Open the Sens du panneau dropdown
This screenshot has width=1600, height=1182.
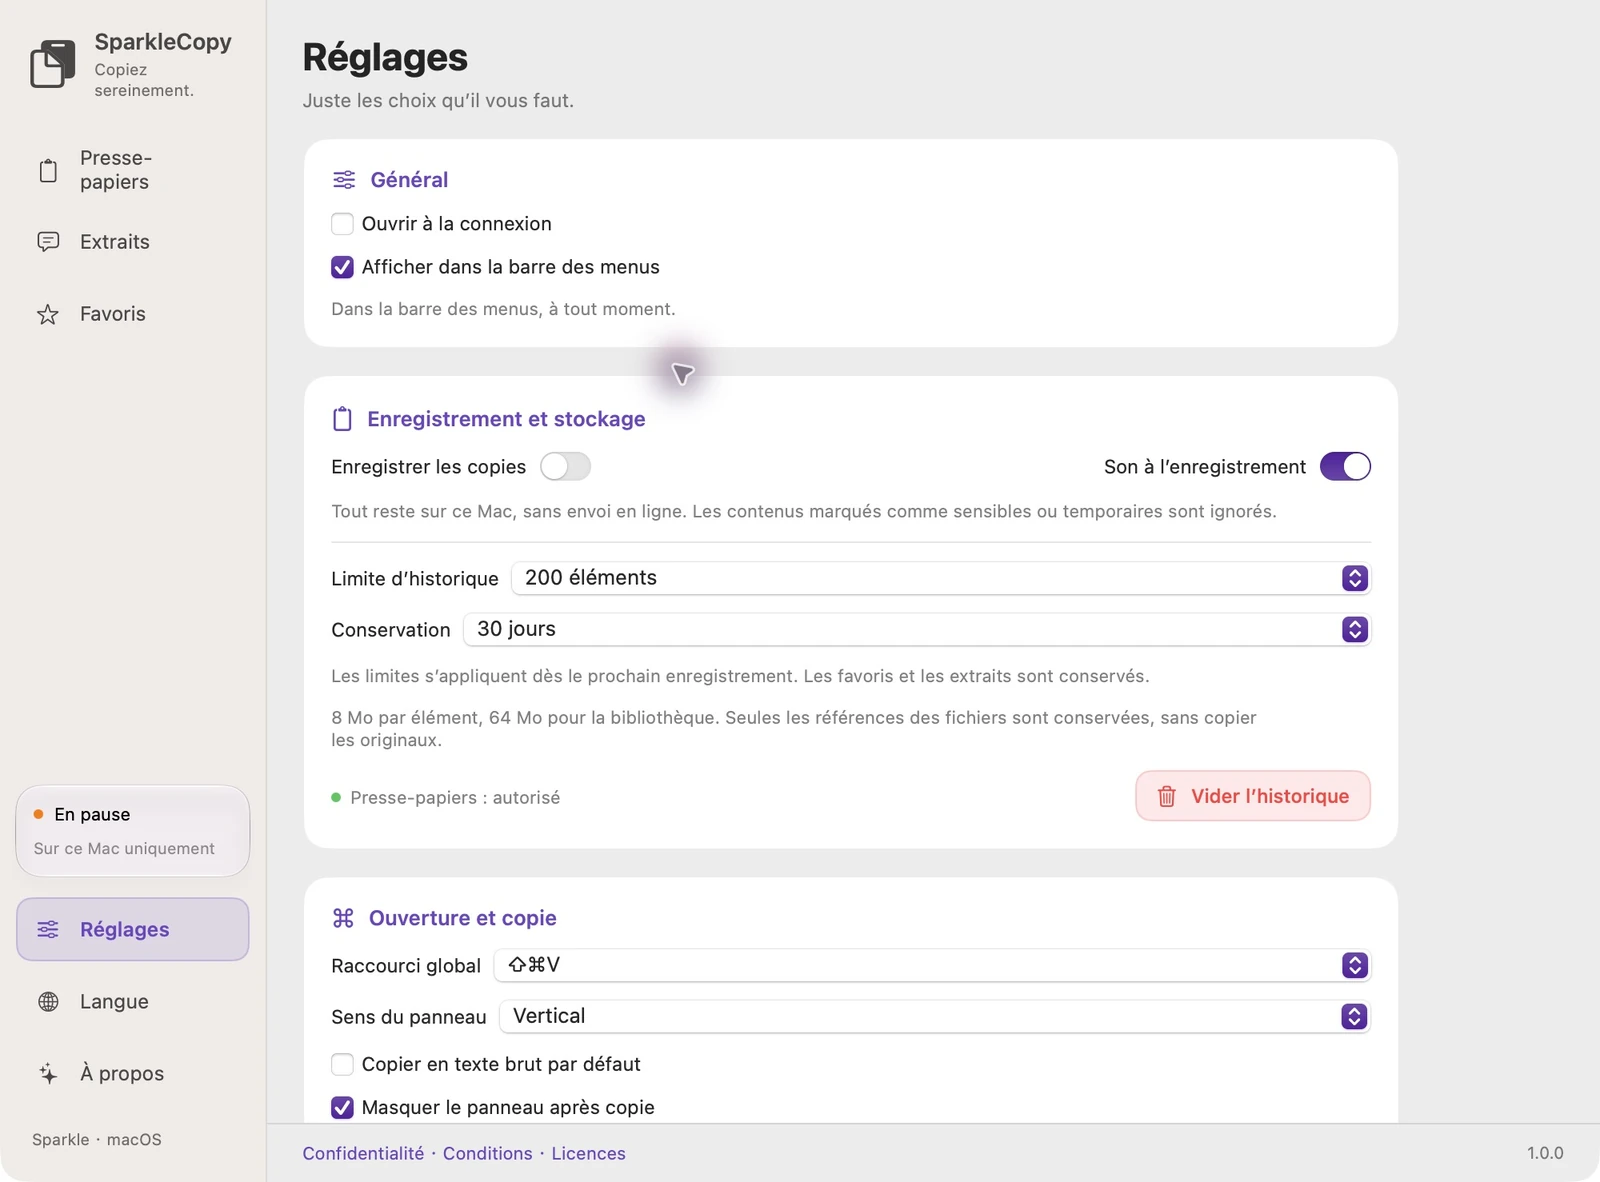point(934,1016)
